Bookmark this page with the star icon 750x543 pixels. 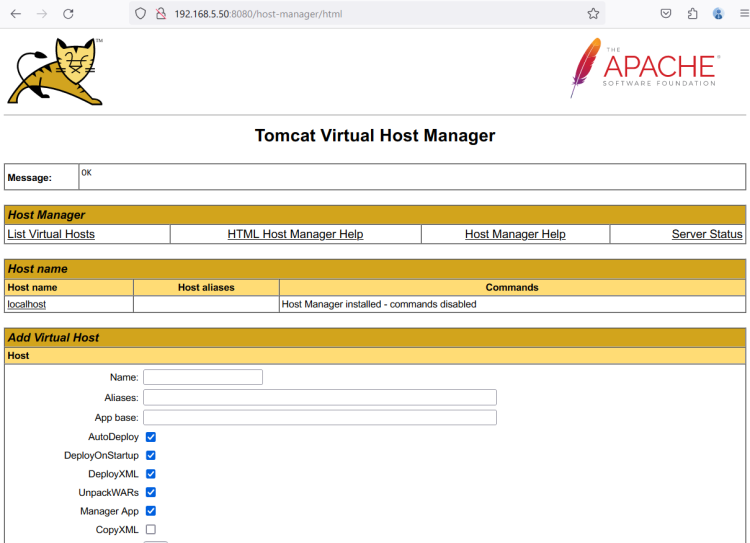pos(593,14)
